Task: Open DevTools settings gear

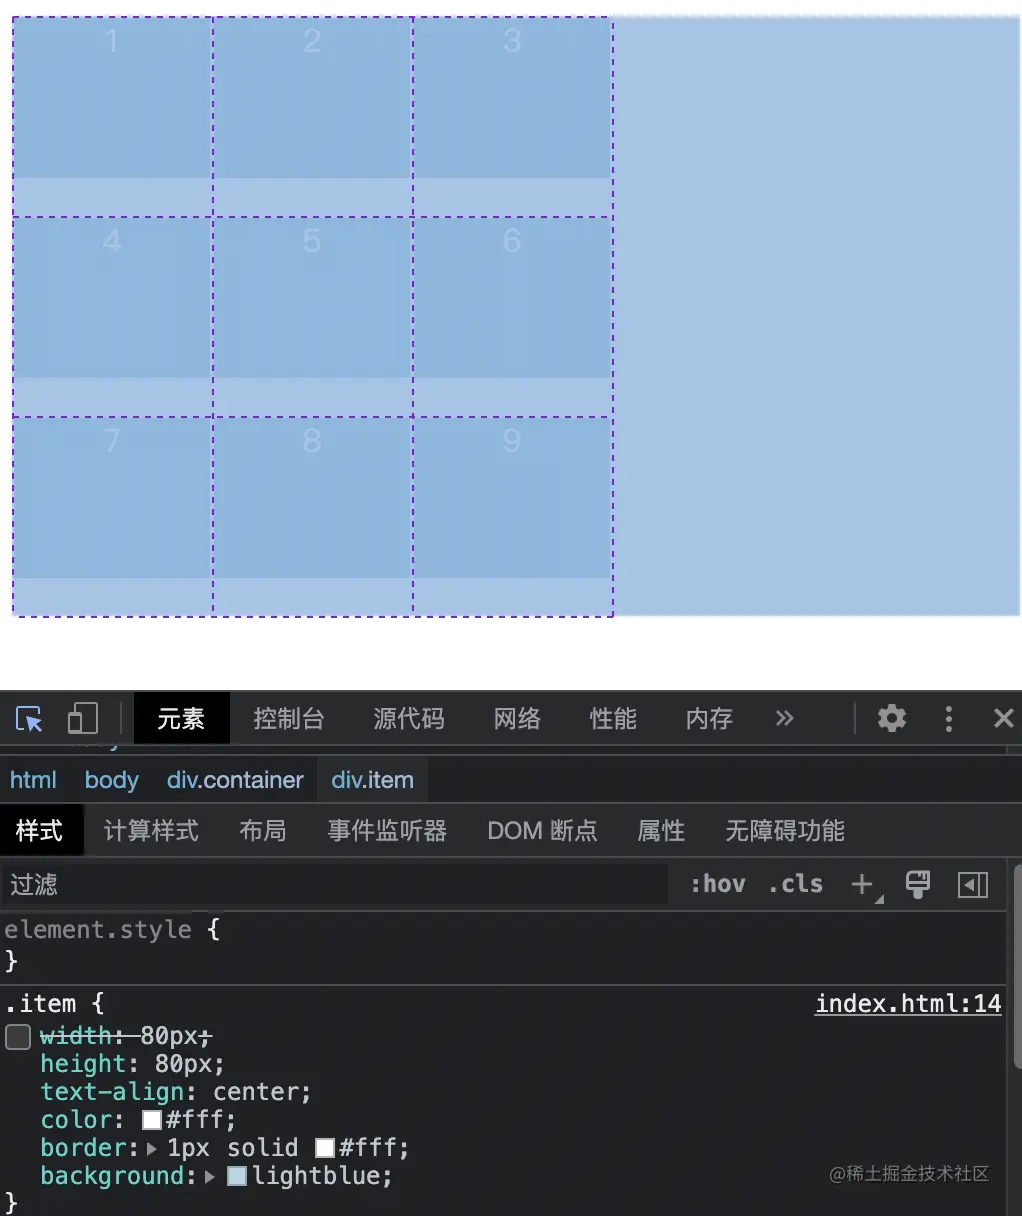Action: point(891,718)
